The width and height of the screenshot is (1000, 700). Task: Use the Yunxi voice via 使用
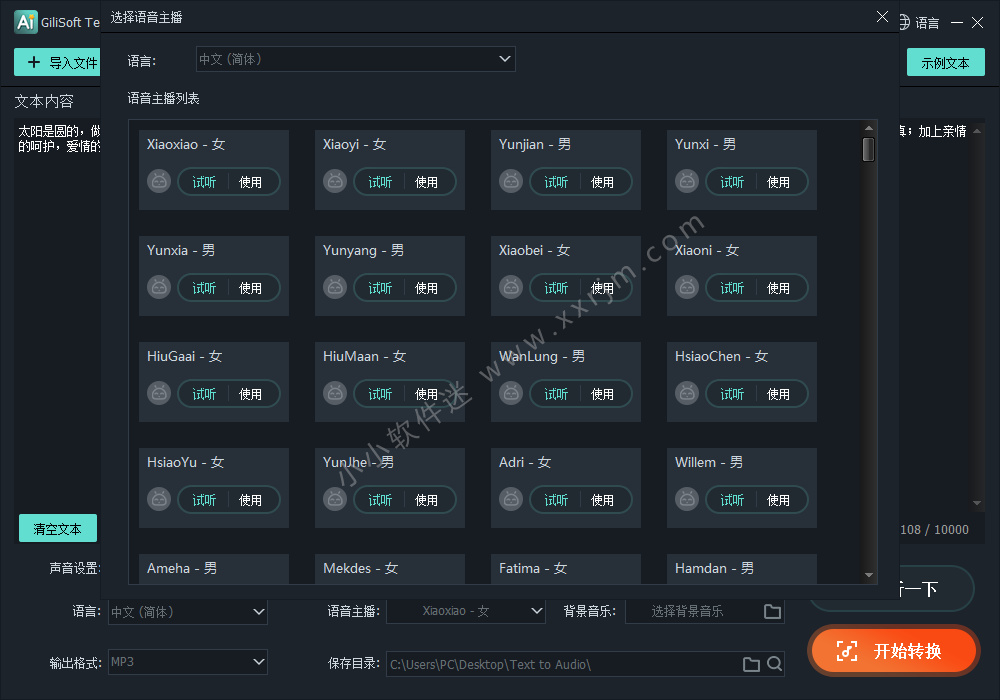[778, 182]
